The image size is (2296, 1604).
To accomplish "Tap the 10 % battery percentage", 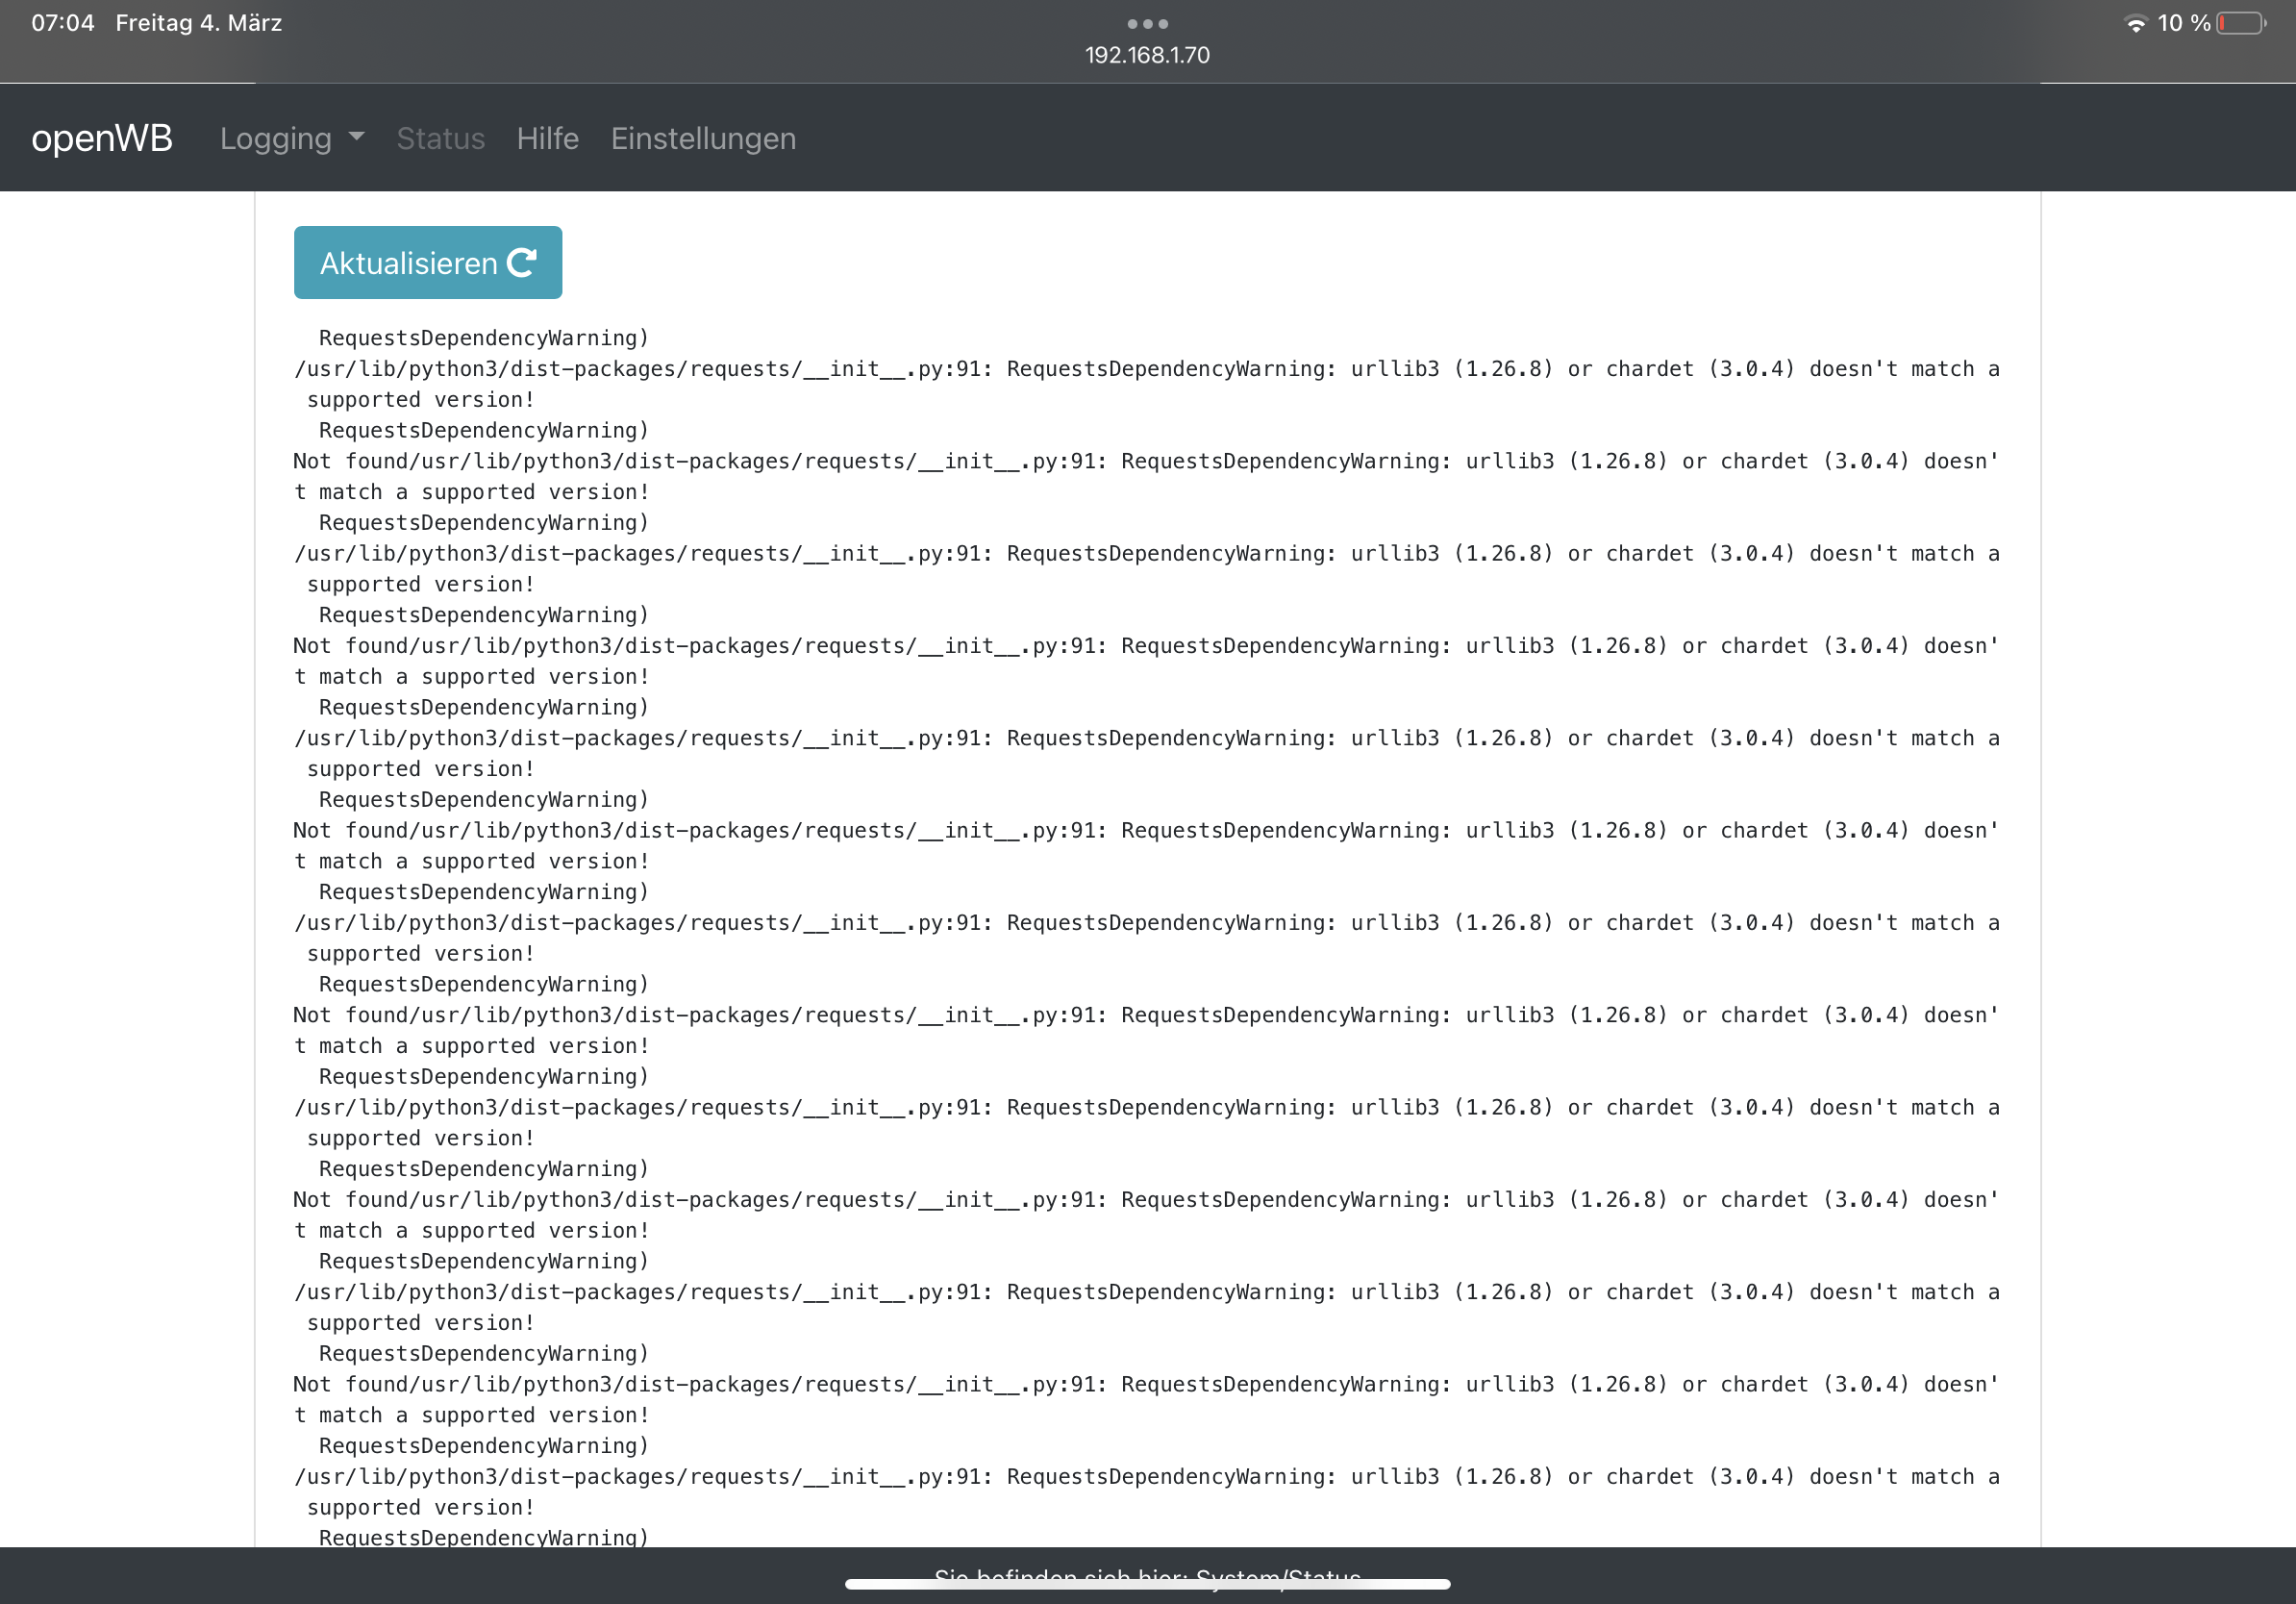I will [2183, 23].
